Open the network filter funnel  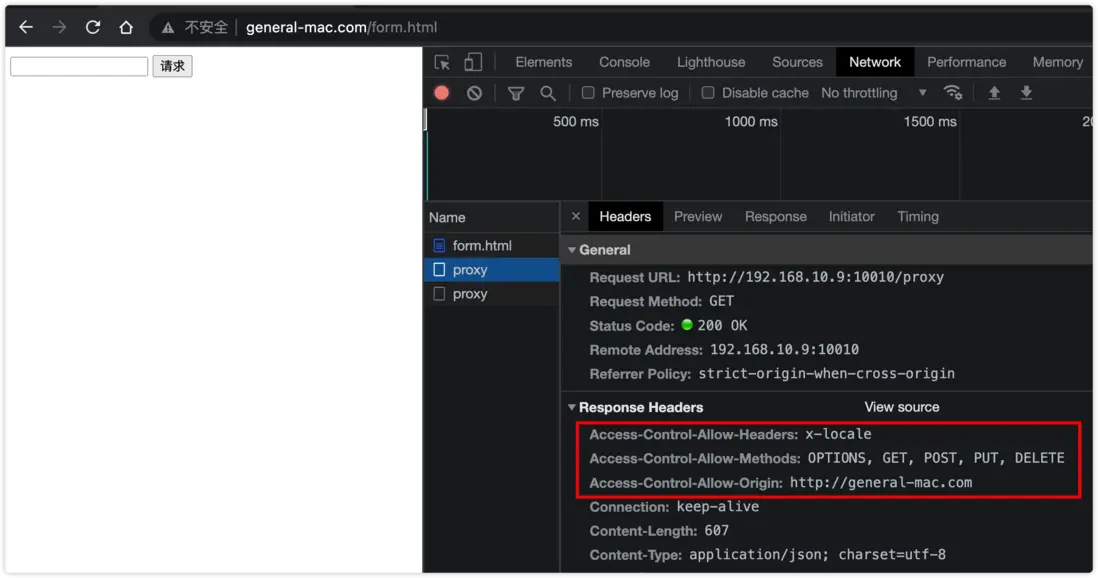click(516, 93)
